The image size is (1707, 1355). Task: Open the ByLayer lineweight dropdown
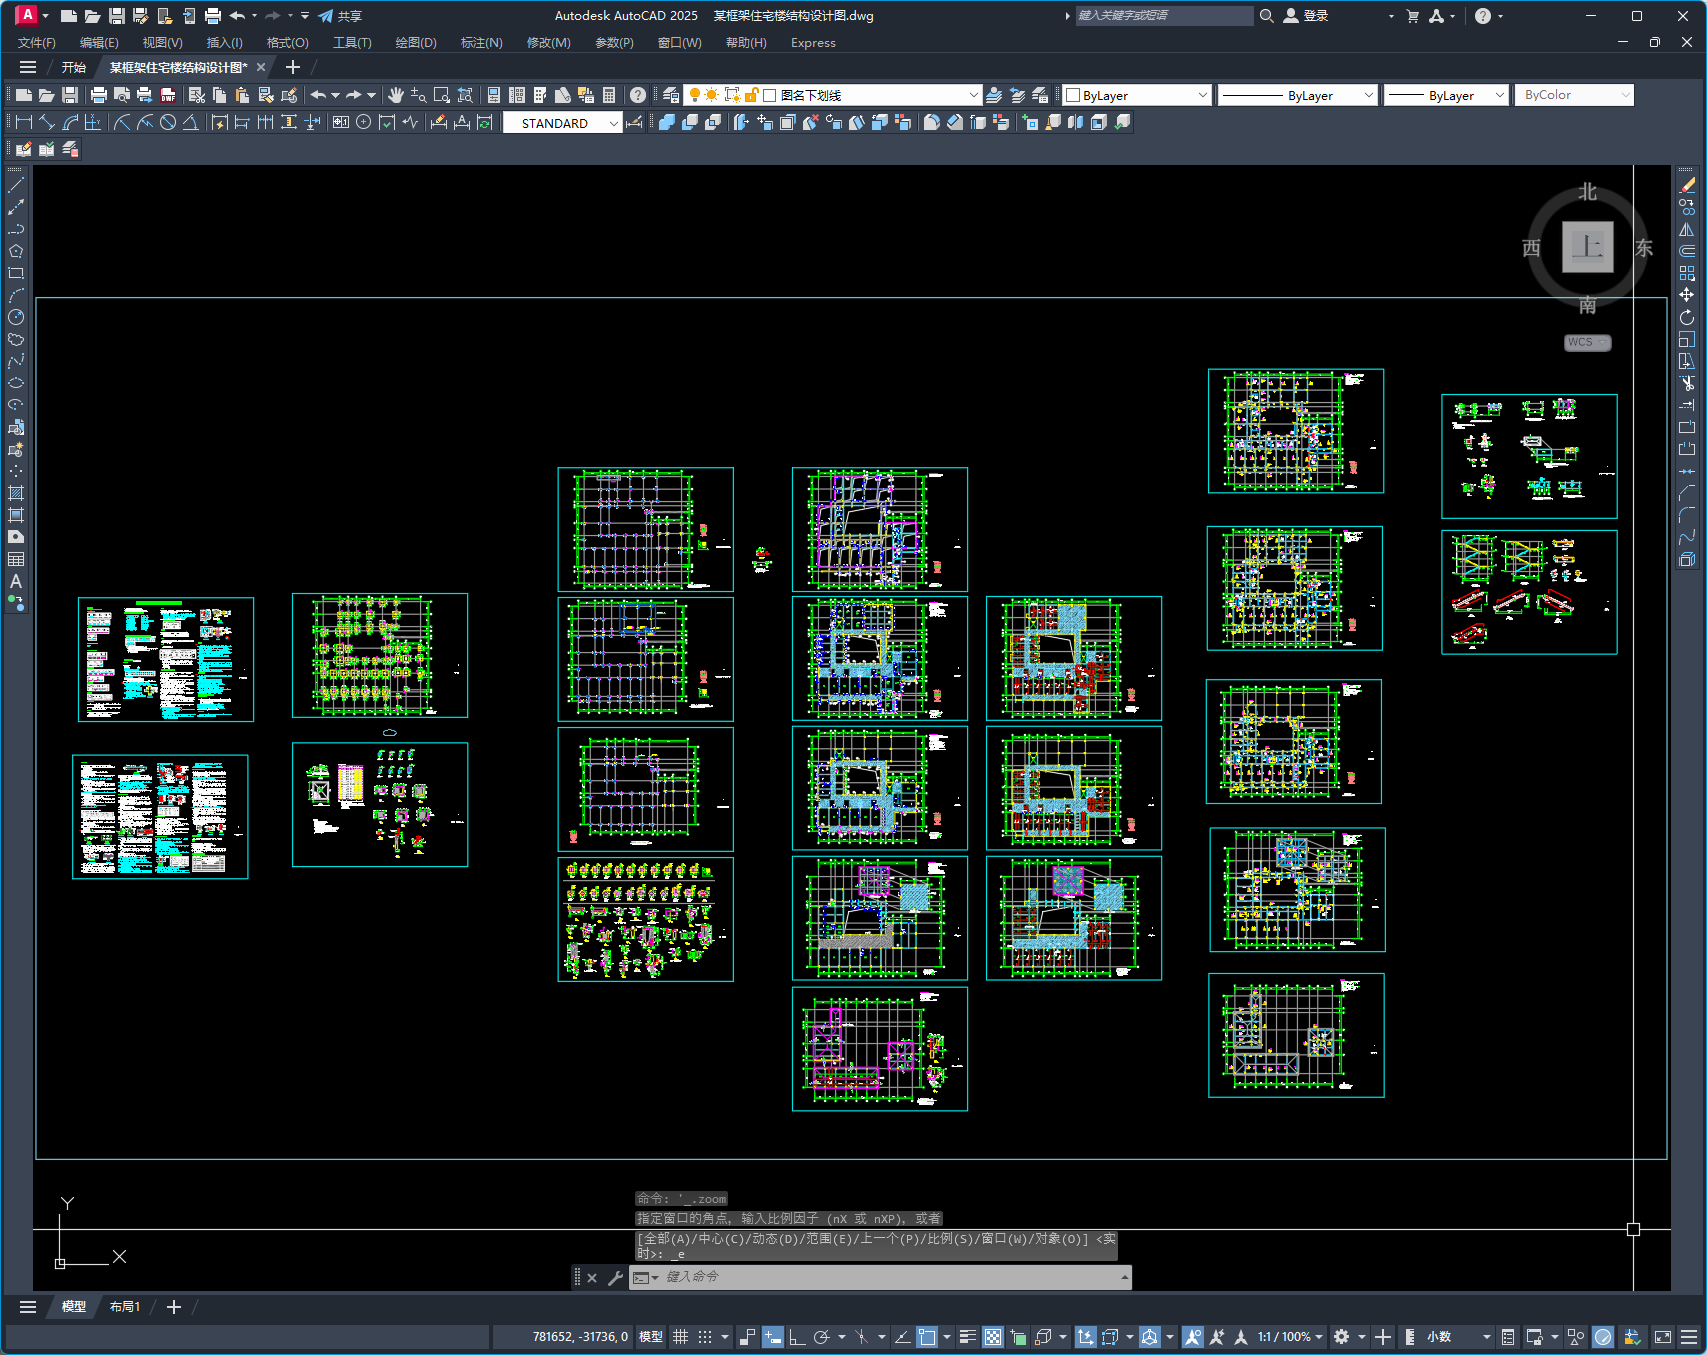(x=1445, y=95)
